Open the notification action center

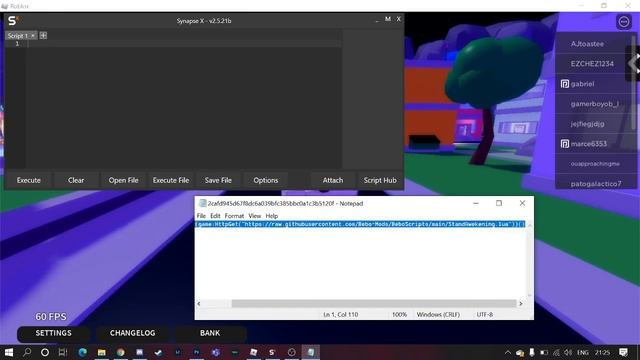(x=623, y=352)
